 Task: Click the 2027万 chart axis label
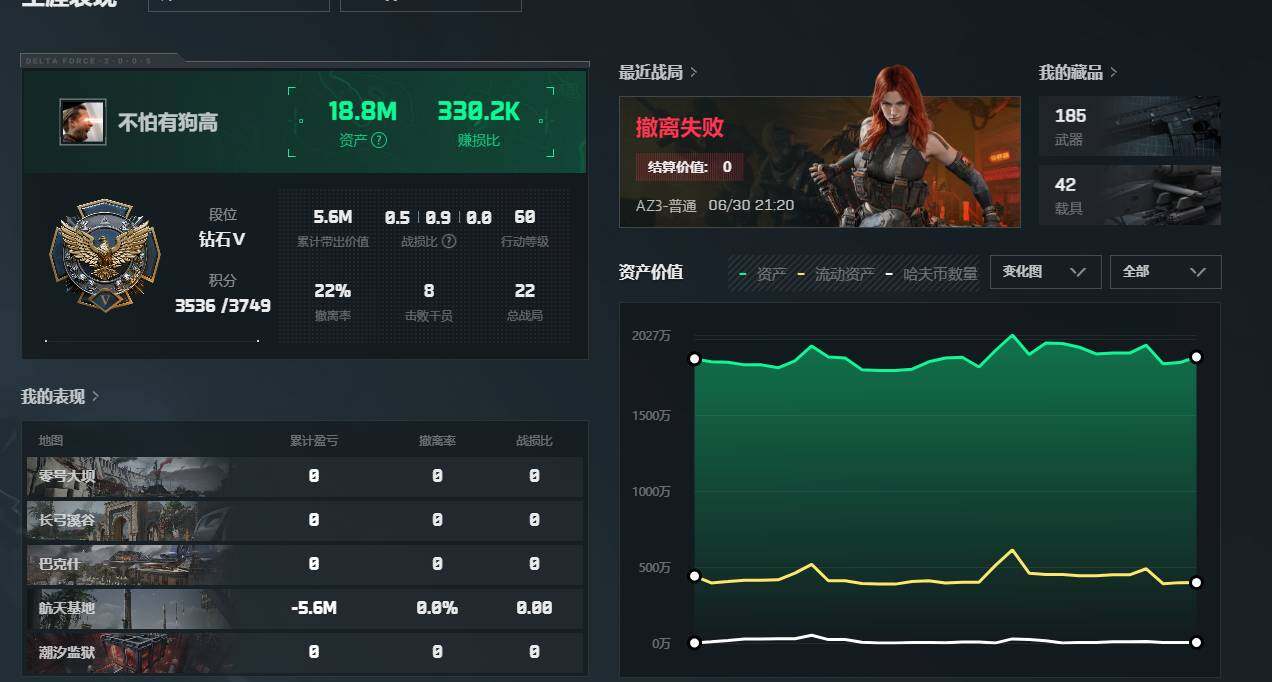(651, 335)
